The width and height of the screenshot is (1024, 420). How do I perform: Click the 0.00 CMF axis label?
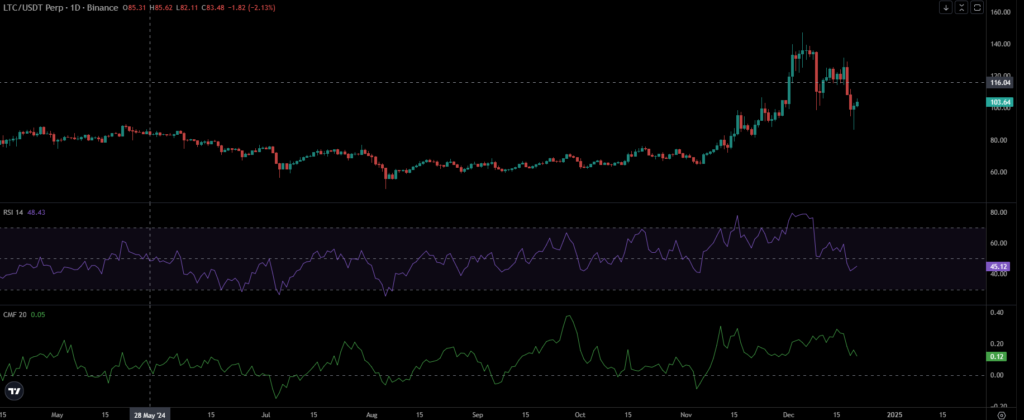[999, 376]
